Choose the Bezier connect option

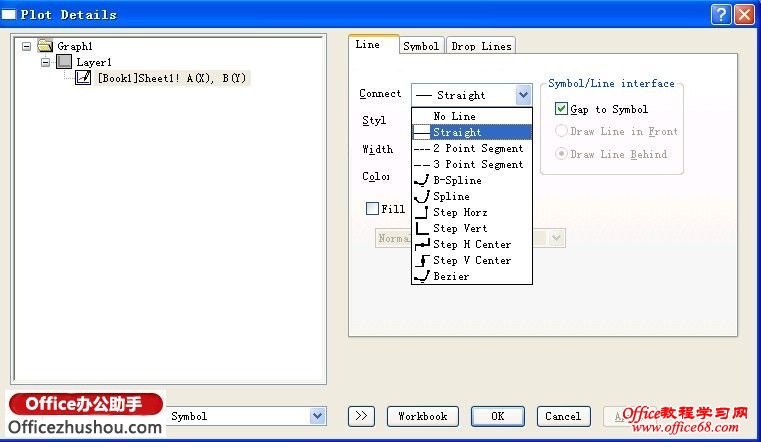[472, 276]
